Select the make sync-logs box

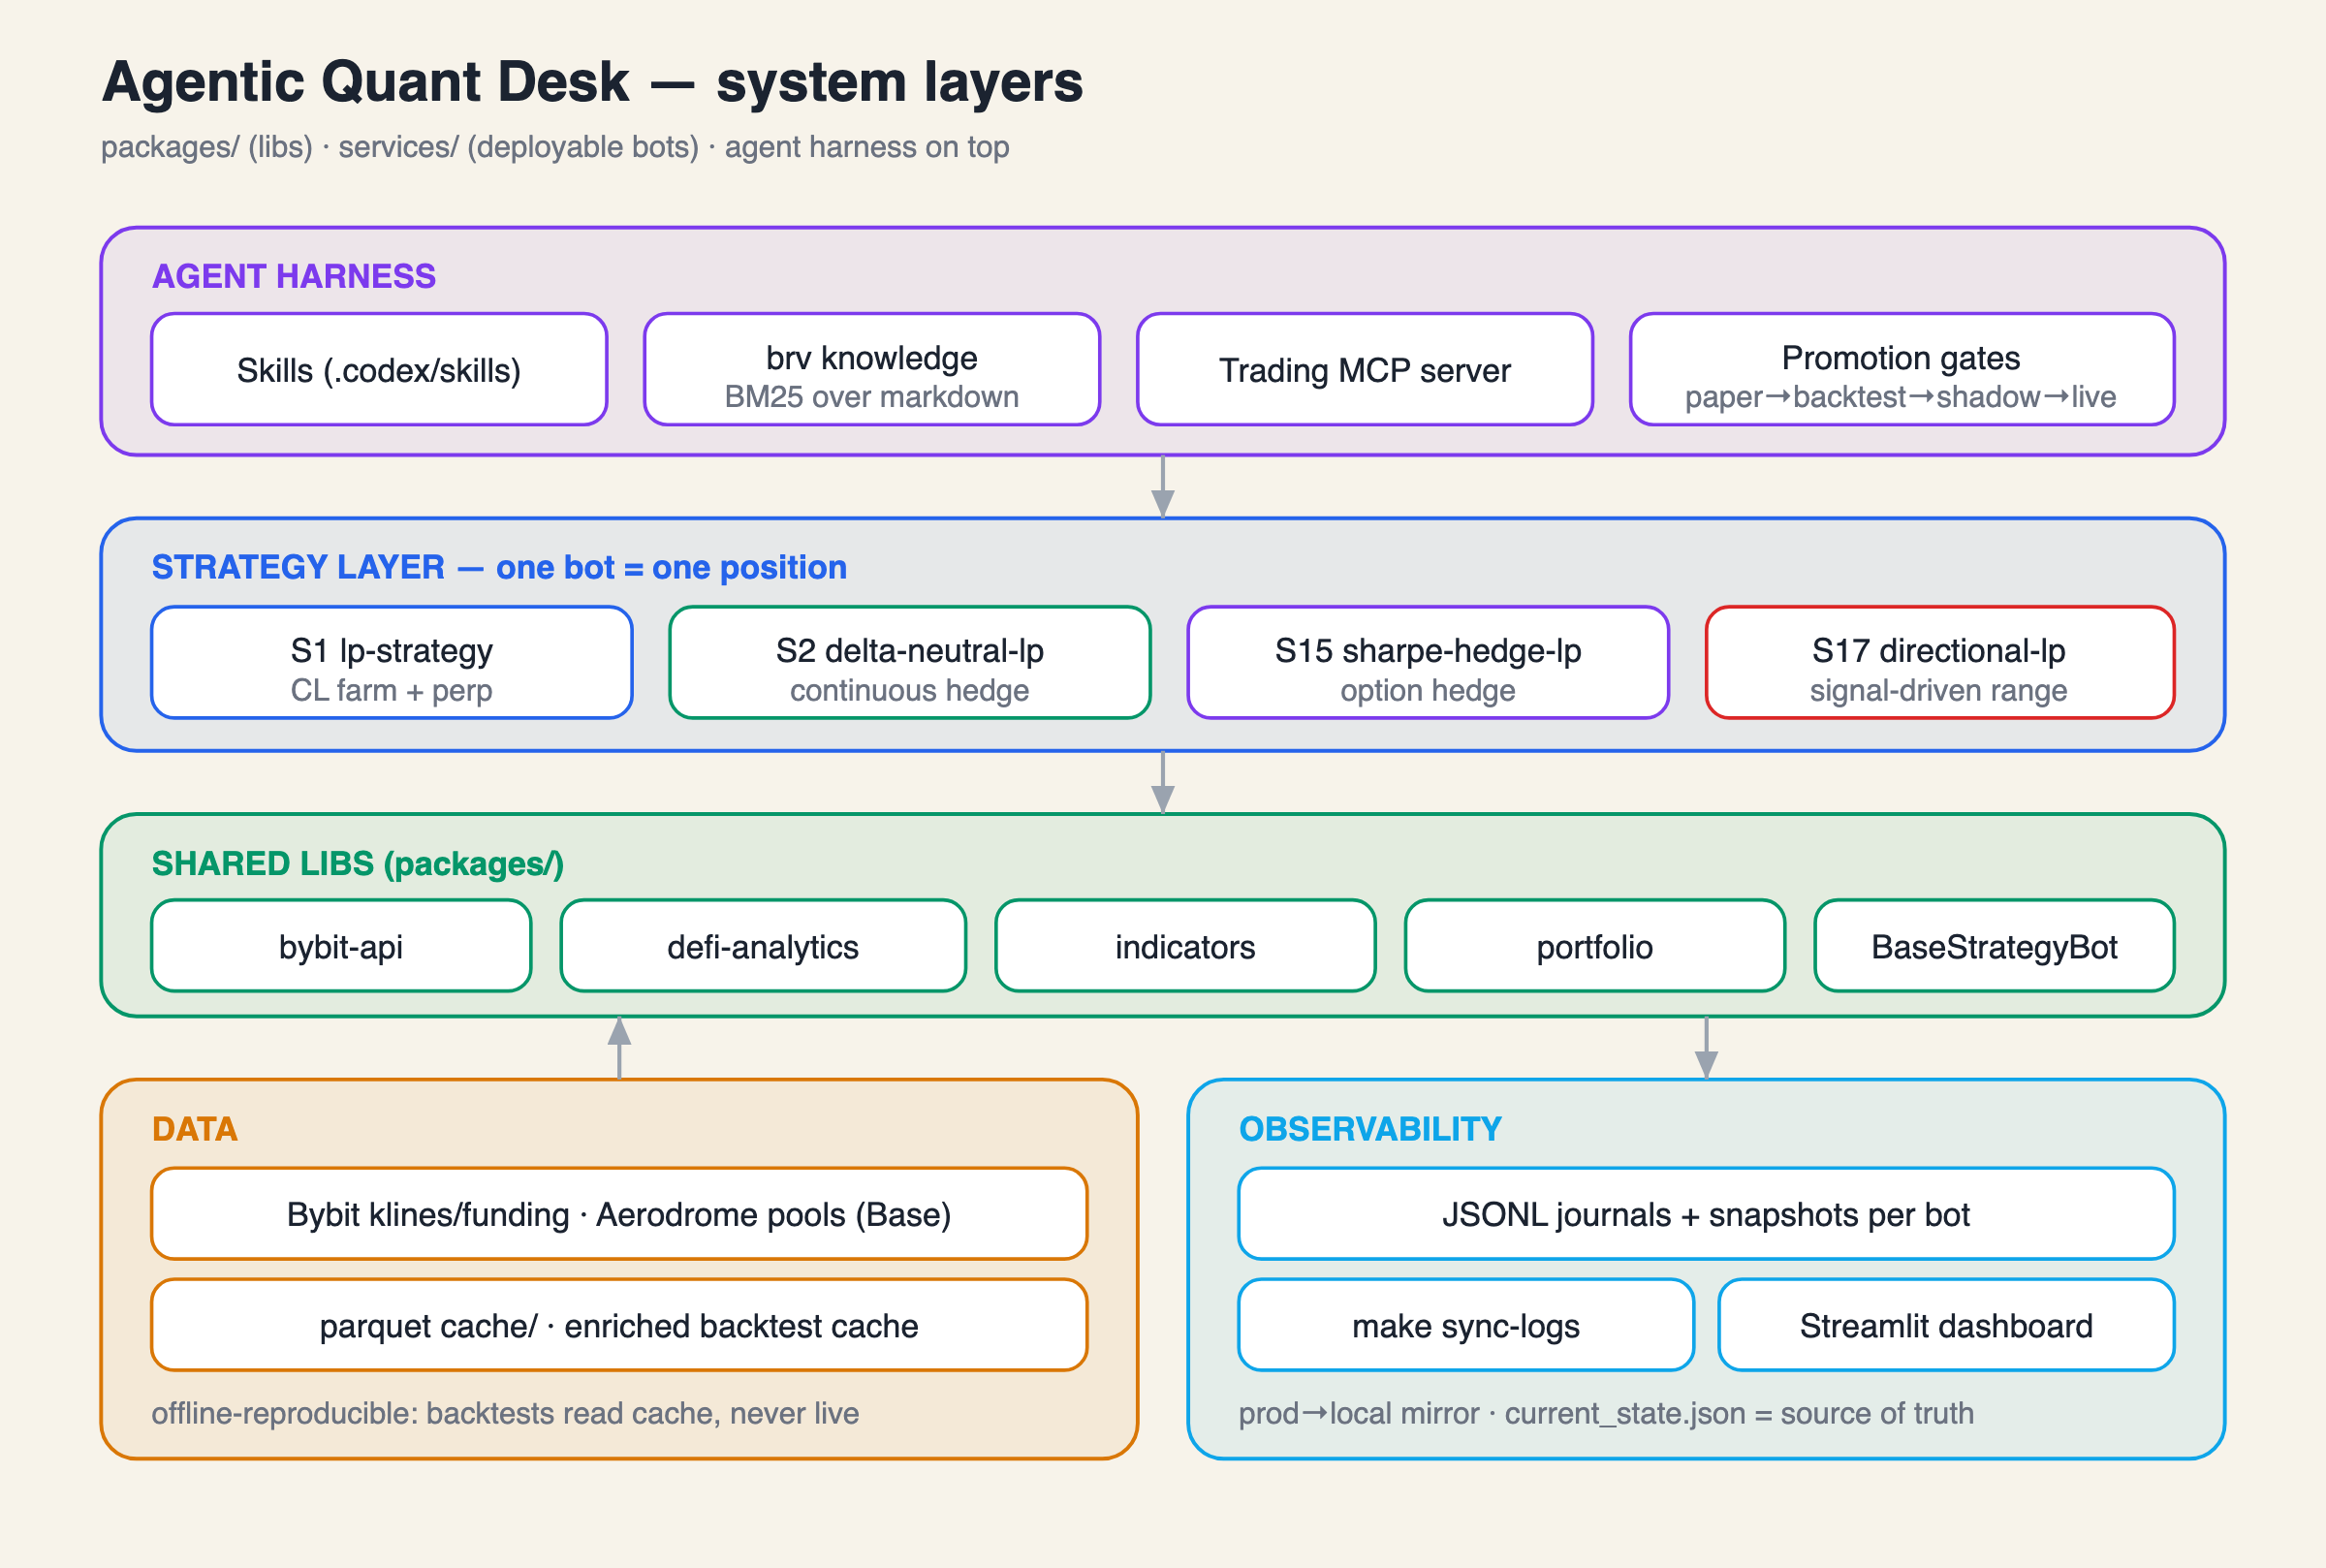[x=1466, y=1325]
